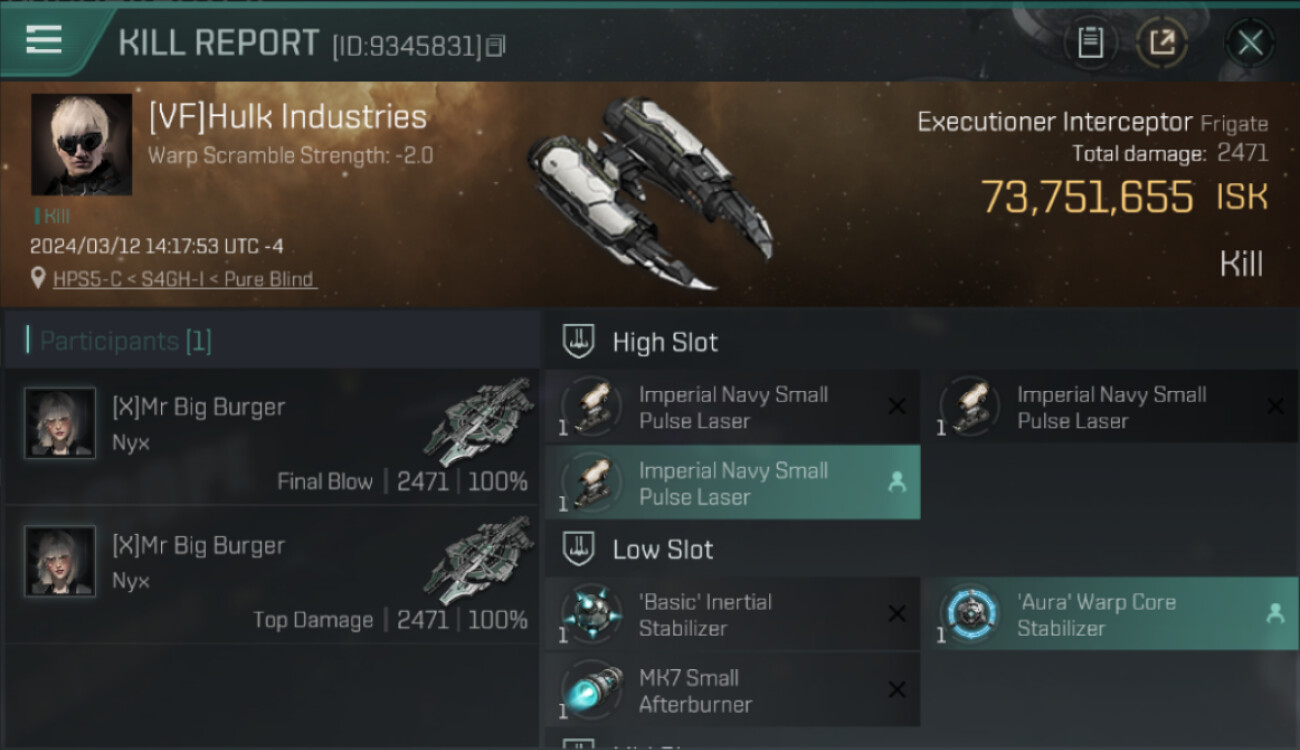The height and width of the screenshot is (750, 1300).
Task: Click the Nyx ship icon for top damage
Action: point(478,559)
